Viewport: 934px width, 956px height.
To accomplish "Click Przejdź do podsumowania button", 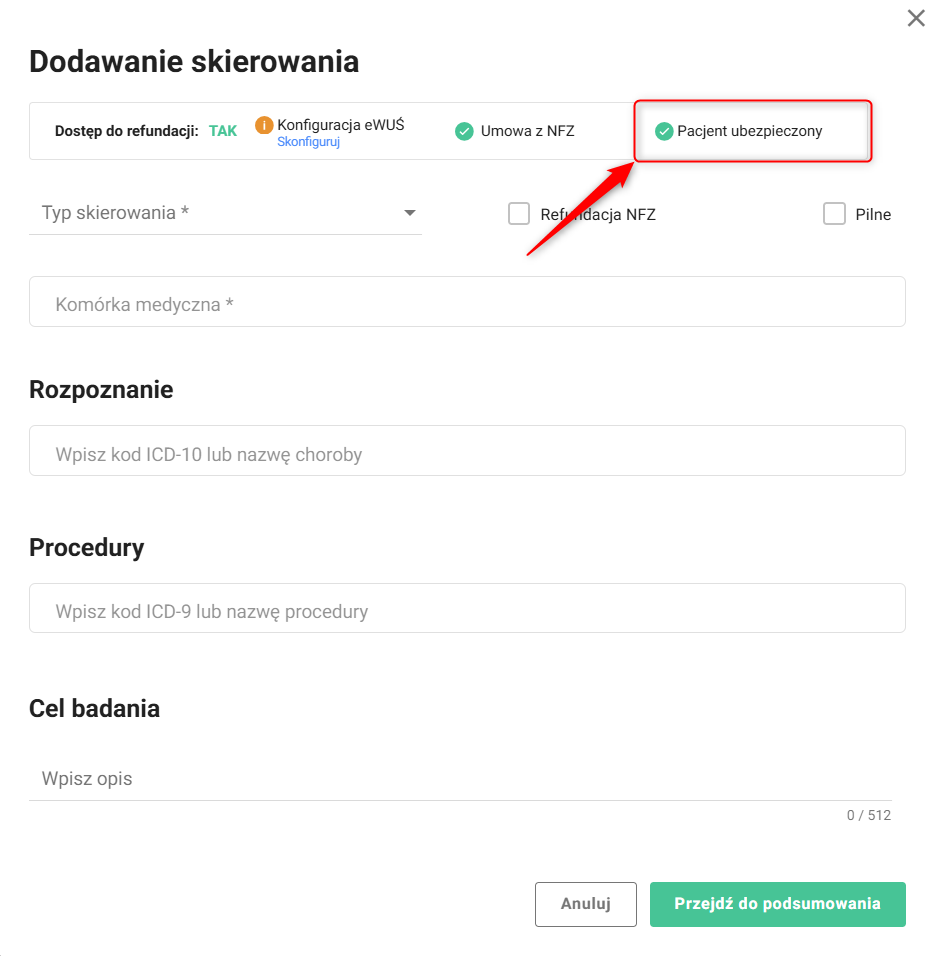I will (777, 904).
